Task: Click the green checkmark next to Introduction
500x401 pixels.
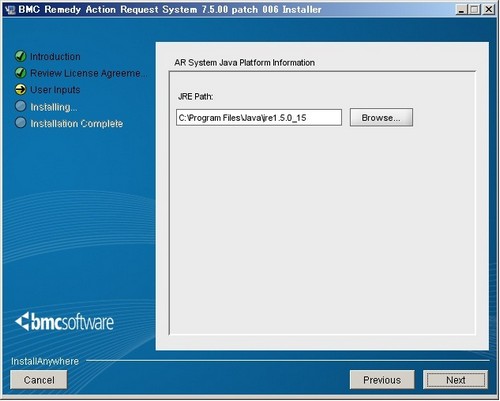Action: coord(20,56)
